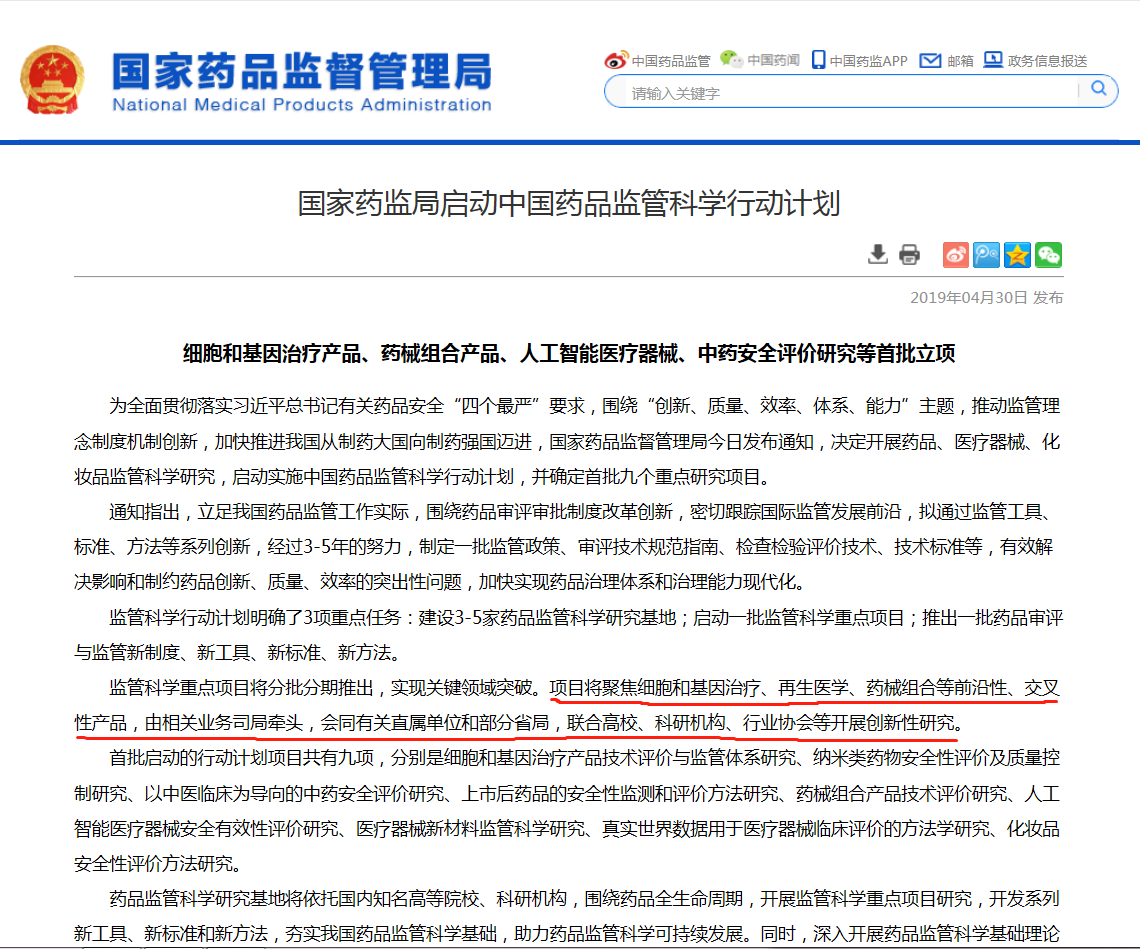The height and width of the screenshot is (949, 1140).
Task: Click the 国家药品监督管理局 site title
Action: point(302,71)
